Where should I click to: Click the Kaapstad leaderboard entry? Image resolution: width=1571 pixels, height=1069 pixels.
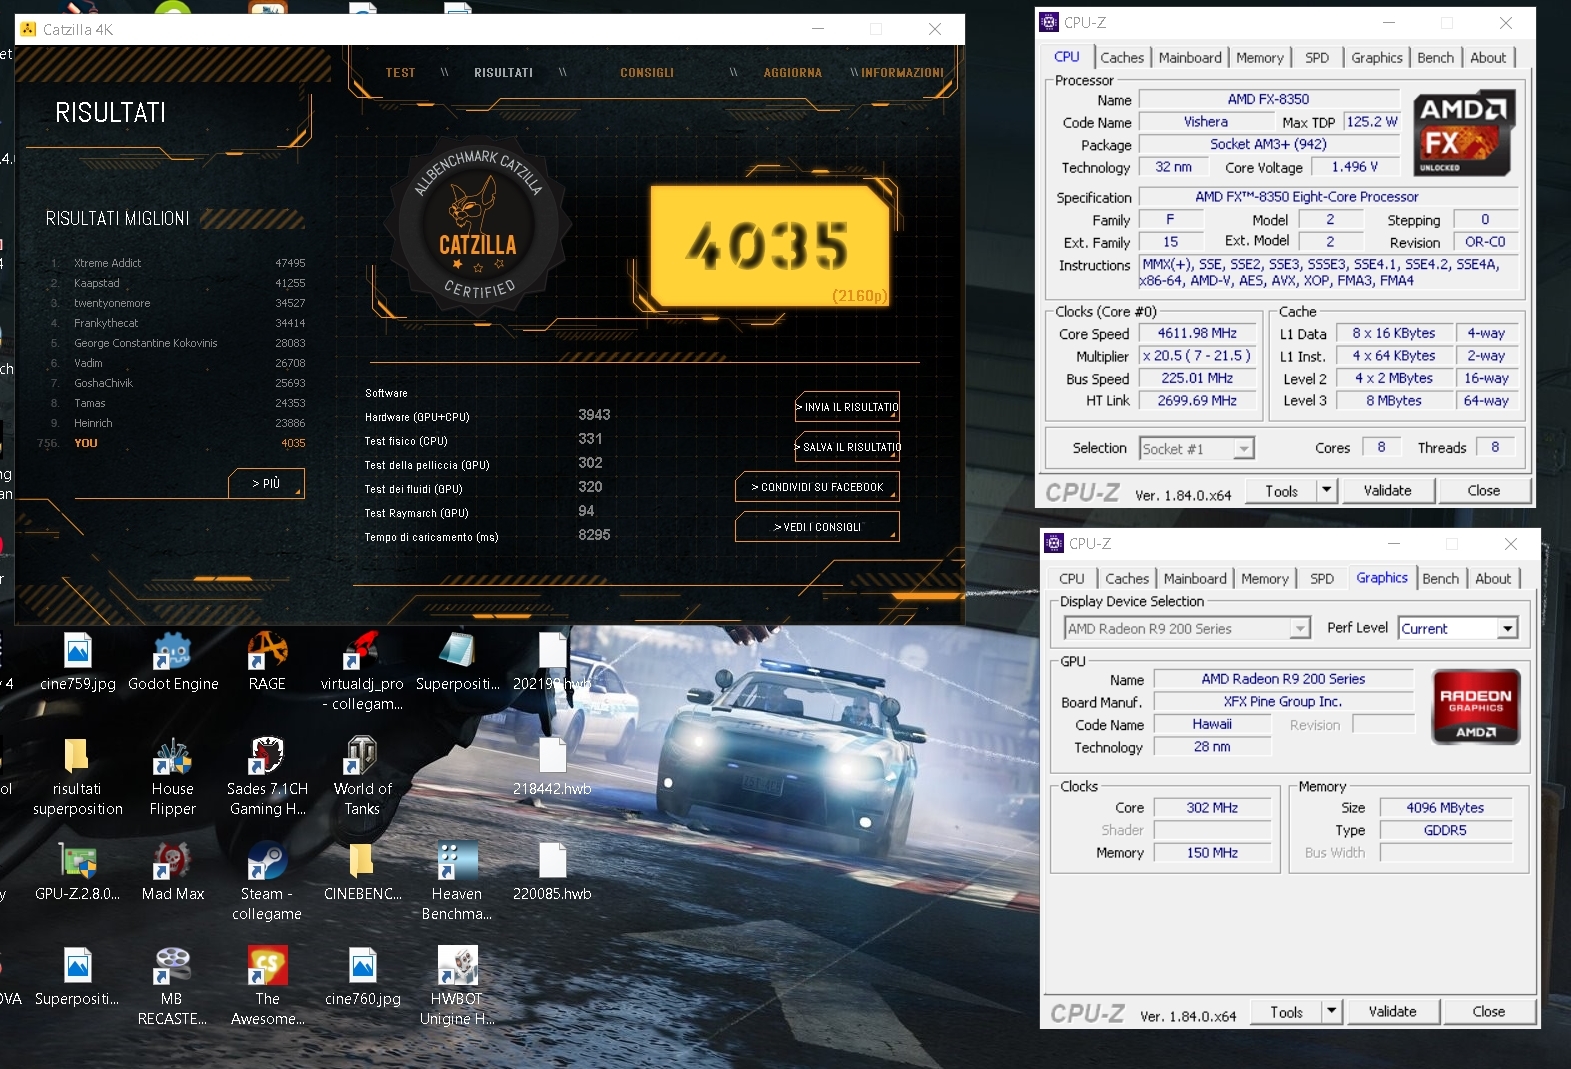(x=178, y=283)
